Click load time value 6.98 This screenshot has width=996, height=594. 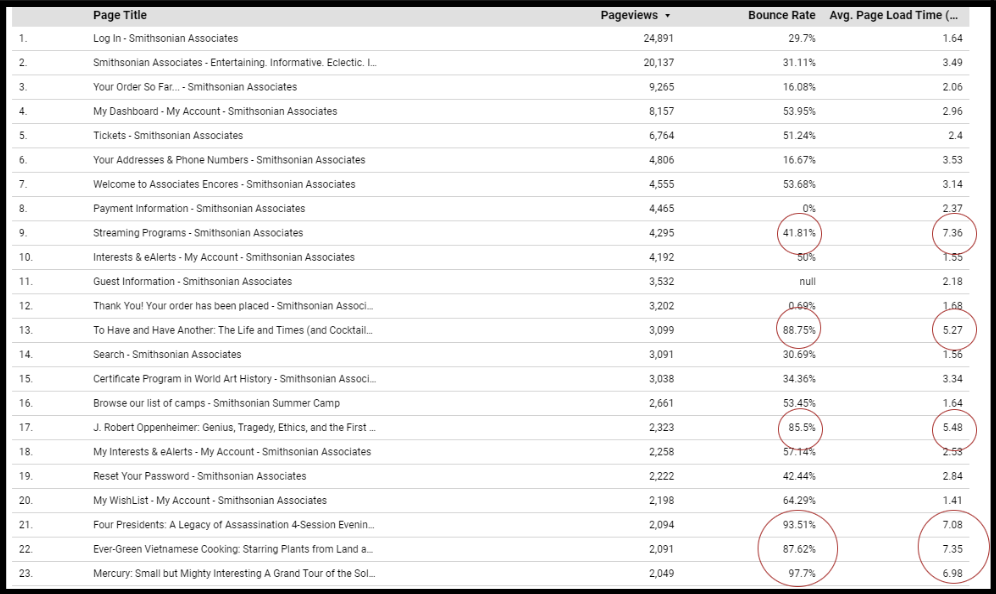[x=952, y=573]
